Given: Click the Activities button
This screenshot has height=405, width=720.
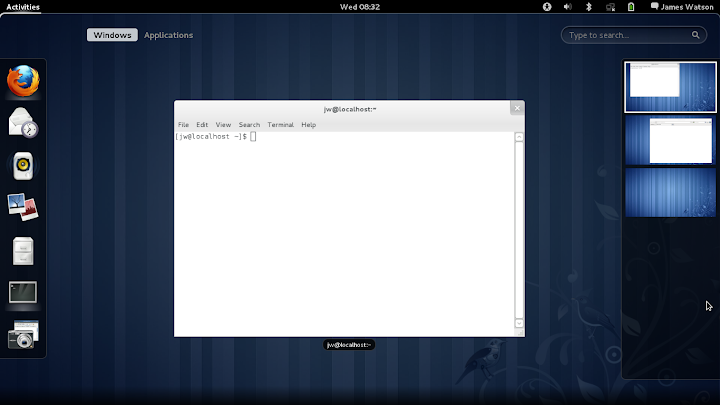Looking at the screenshot, I should pyautogui.click(x=23, y=7).
